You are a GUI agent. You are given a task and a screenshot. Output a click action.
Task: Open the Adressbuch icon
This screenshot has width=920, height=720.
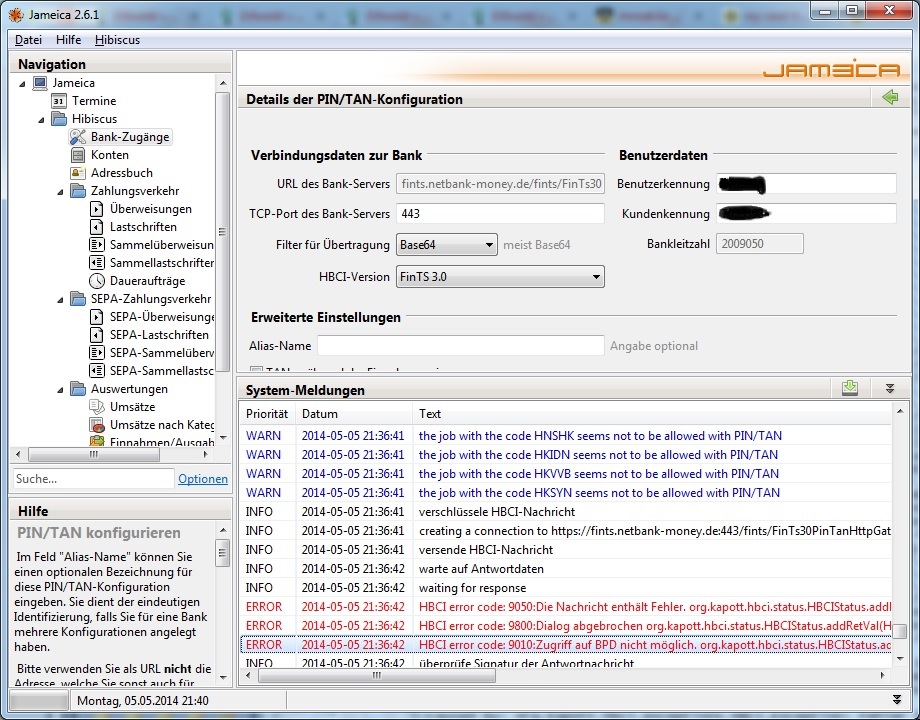pos(77,173)
